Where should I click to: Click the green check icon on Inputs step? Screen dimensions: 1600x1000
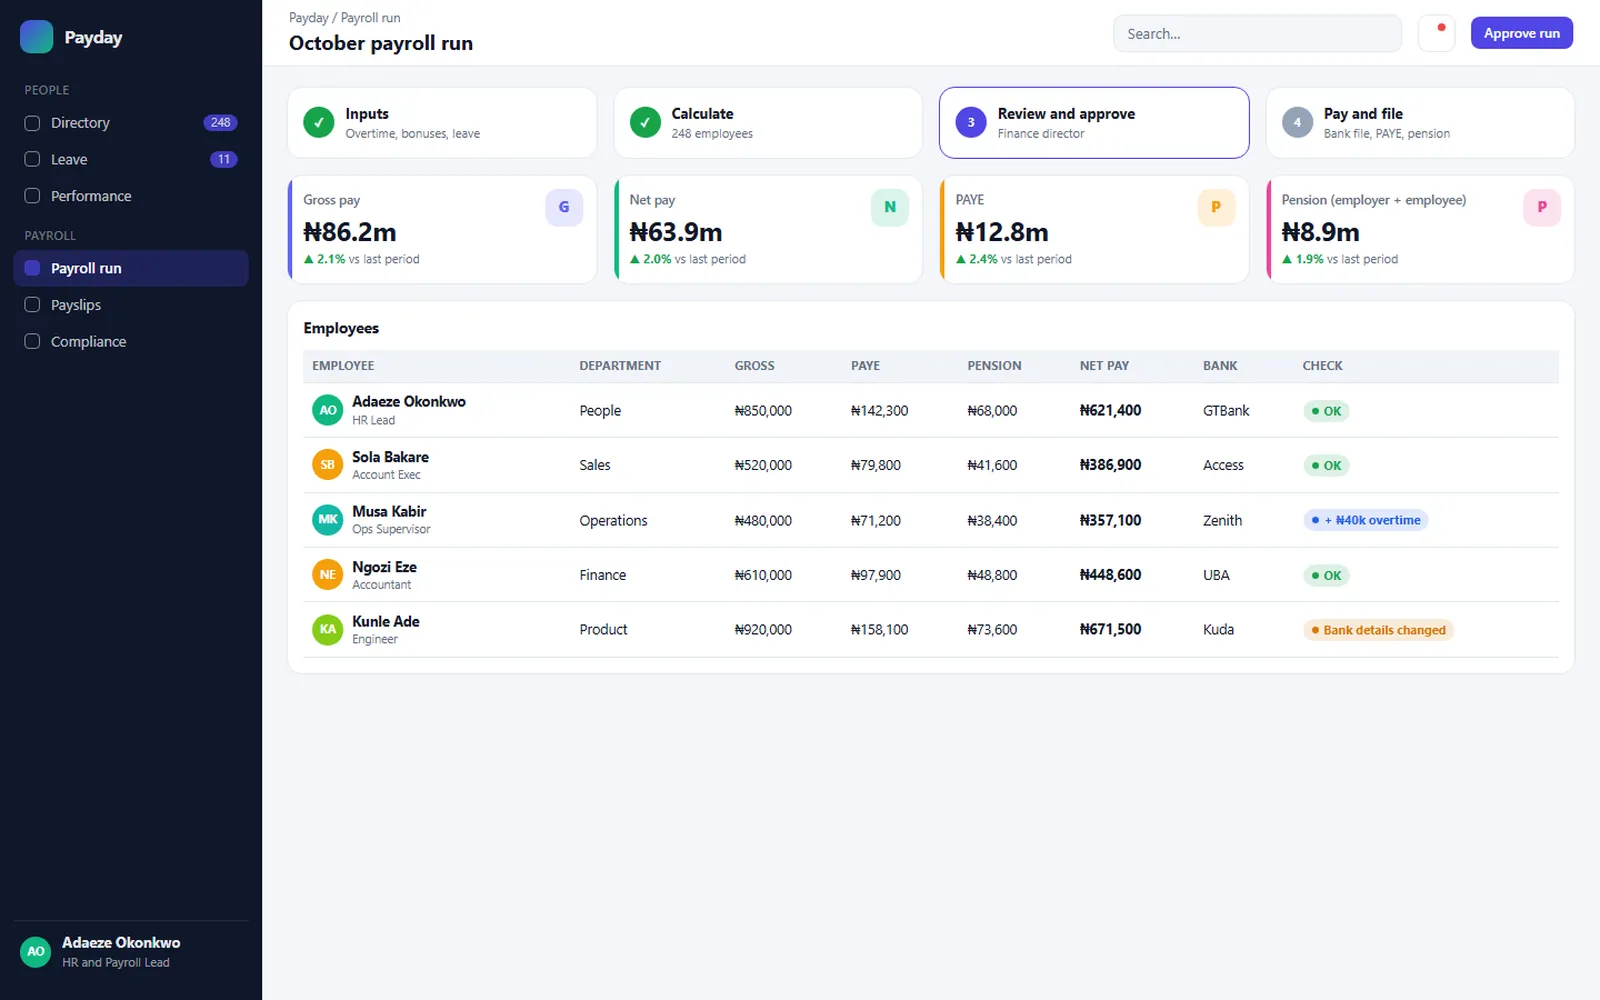[x=319, y=123]
